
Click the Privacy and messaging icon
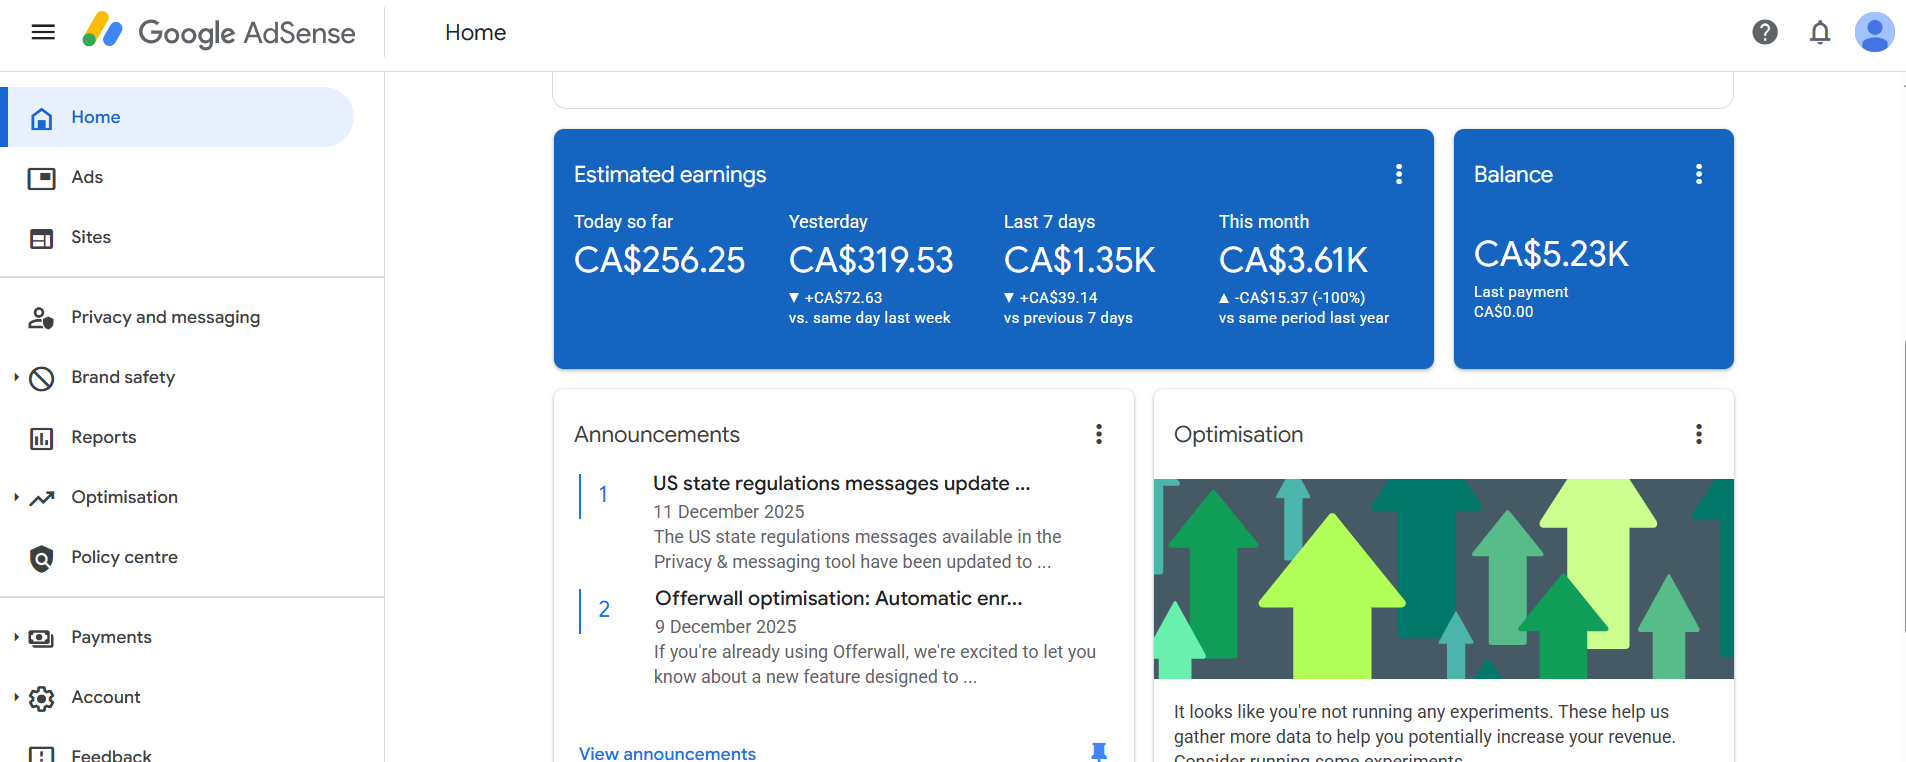coord(41,318)
